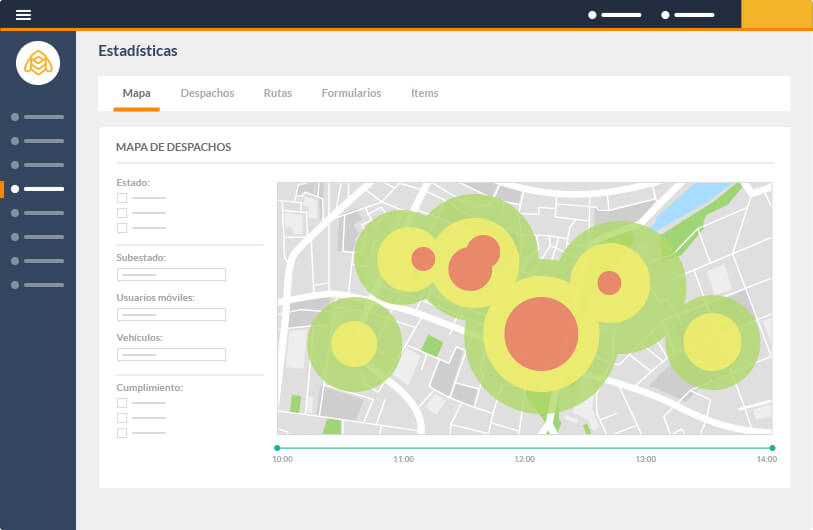The width and height of the screenshot is (813, 530).
Task: Switch to the Despachos tab
Action: 207,93
